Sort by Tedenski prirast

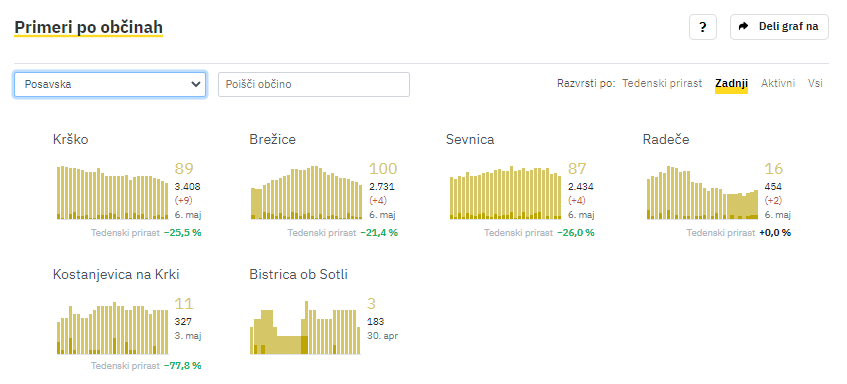(x=662, y=83)
